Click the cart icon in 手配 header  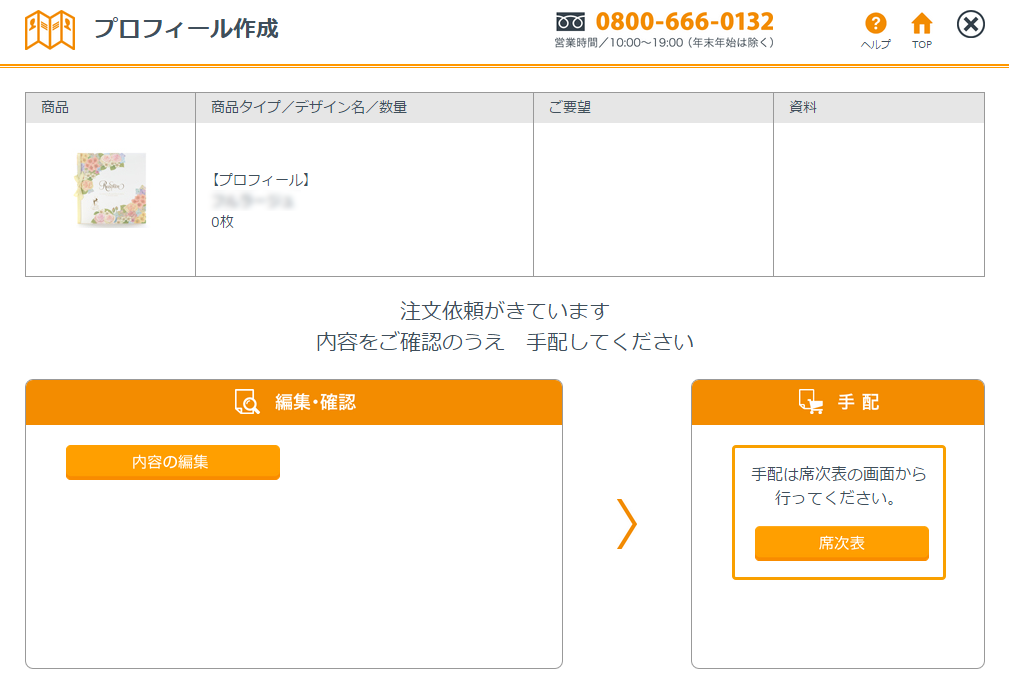coord(811,402)
